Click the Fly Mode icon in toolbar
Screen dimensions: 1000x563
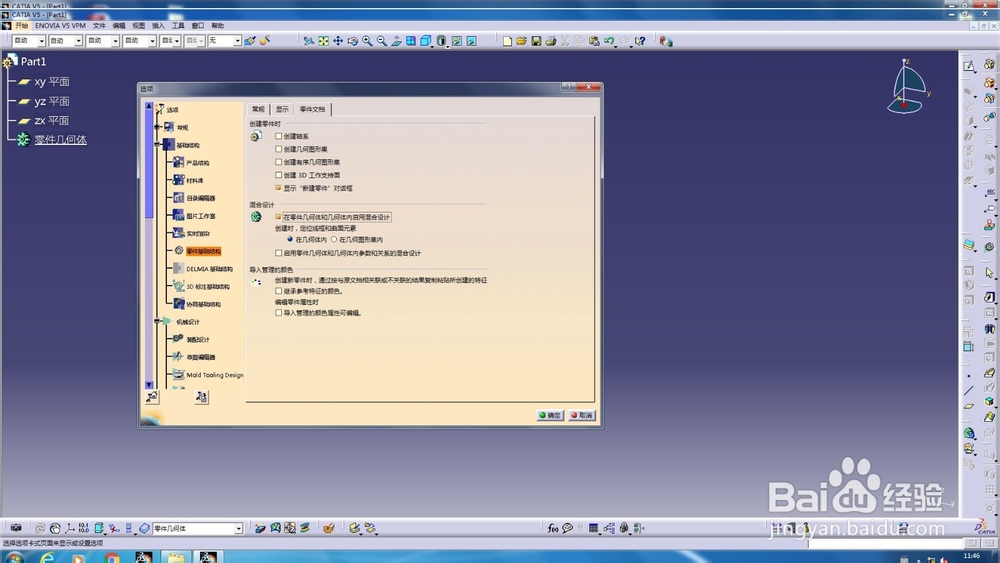click(x=309, y=41)
